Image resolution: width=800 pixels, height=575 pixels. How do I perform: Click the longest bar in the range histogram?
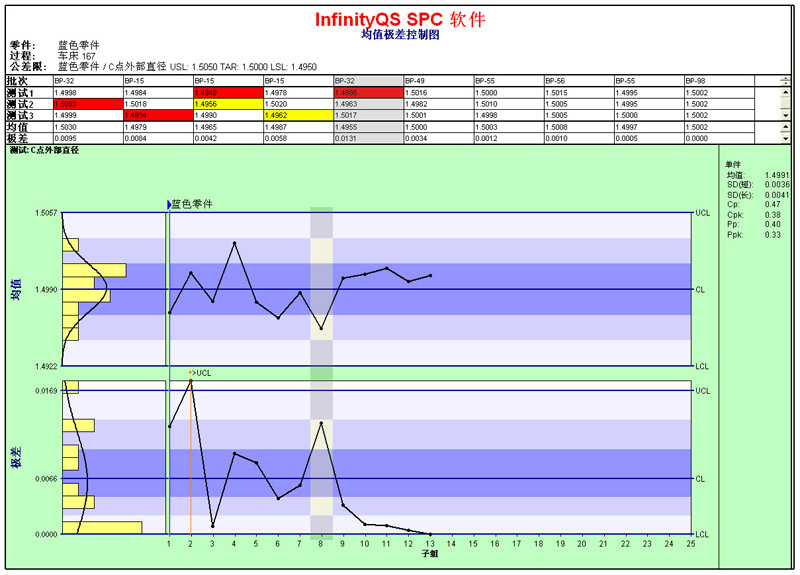point(102,528)
